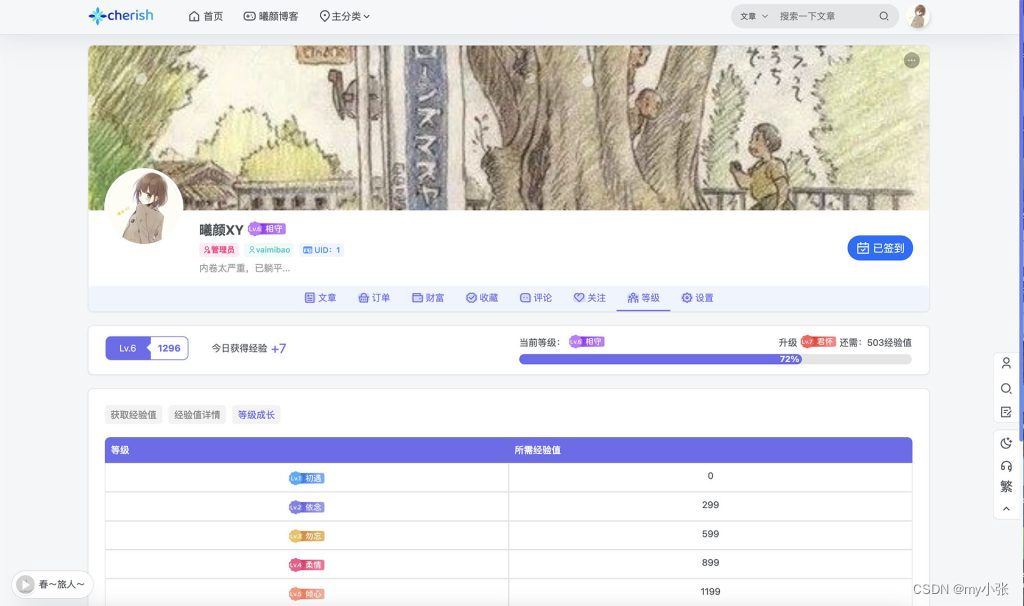Open the 文章 search type dropdown
This screenshot has width=1024, height=606.
(x=754, y=16)
